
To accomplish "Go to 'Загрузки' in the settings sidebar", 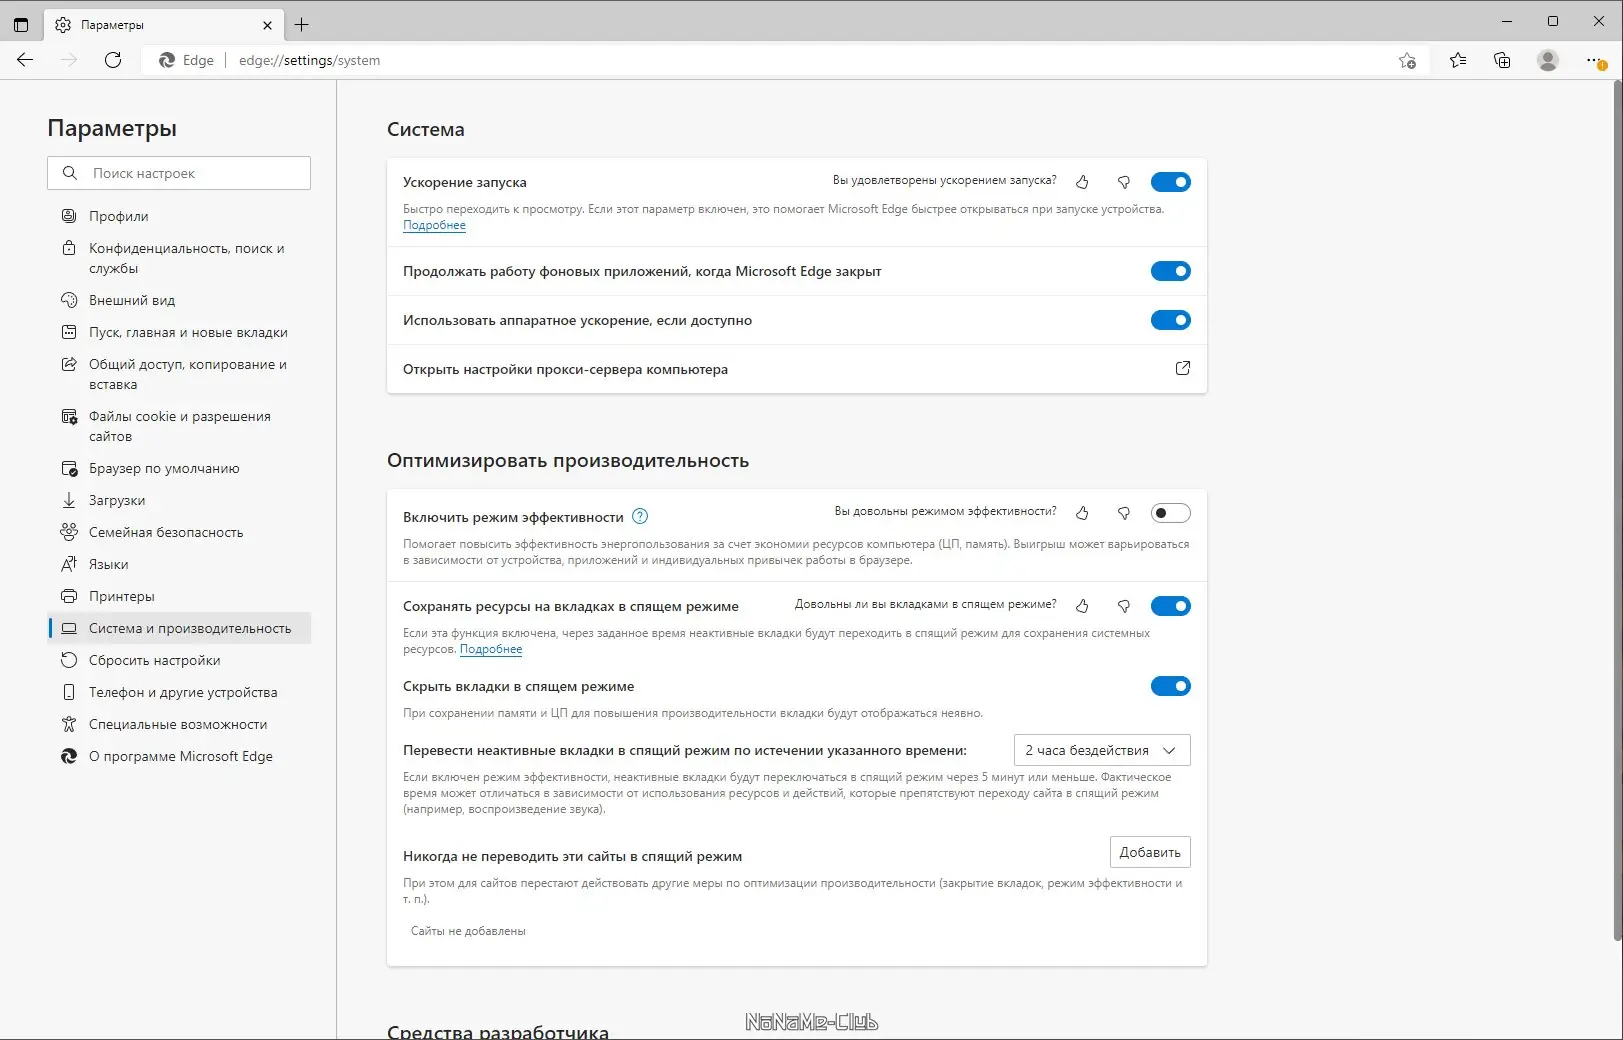I will coord(117,500).
